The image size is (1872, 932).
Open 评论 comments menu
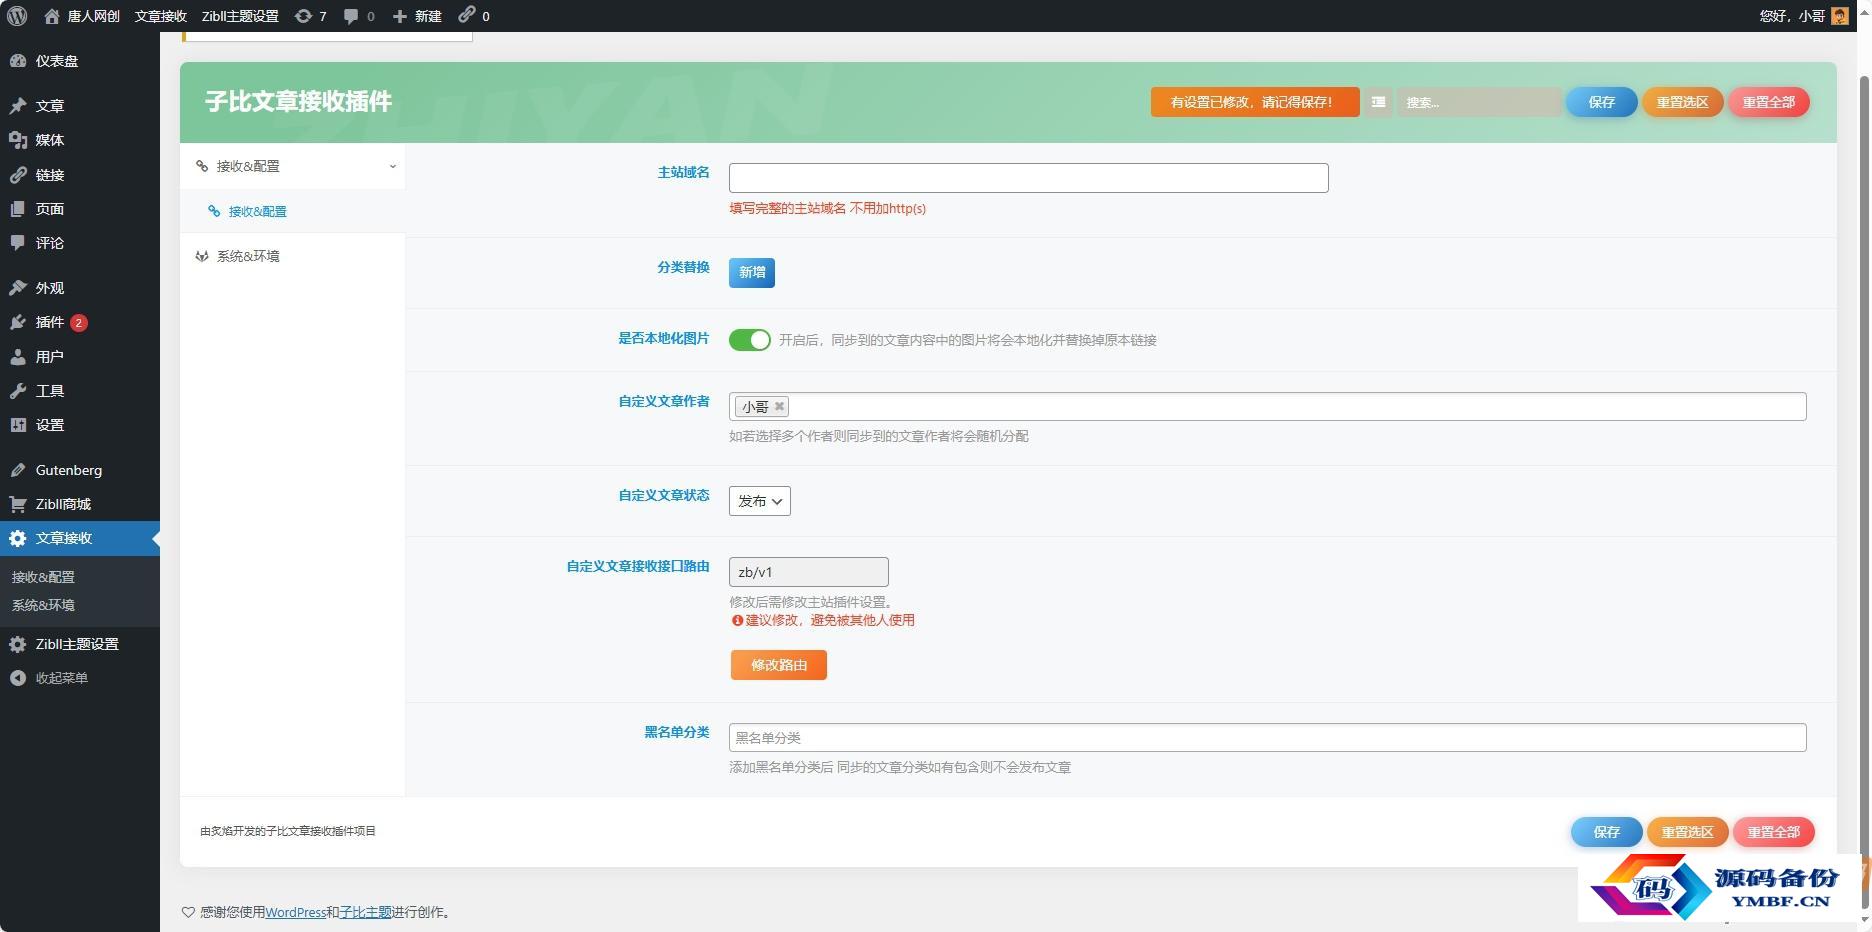(80, 243)
